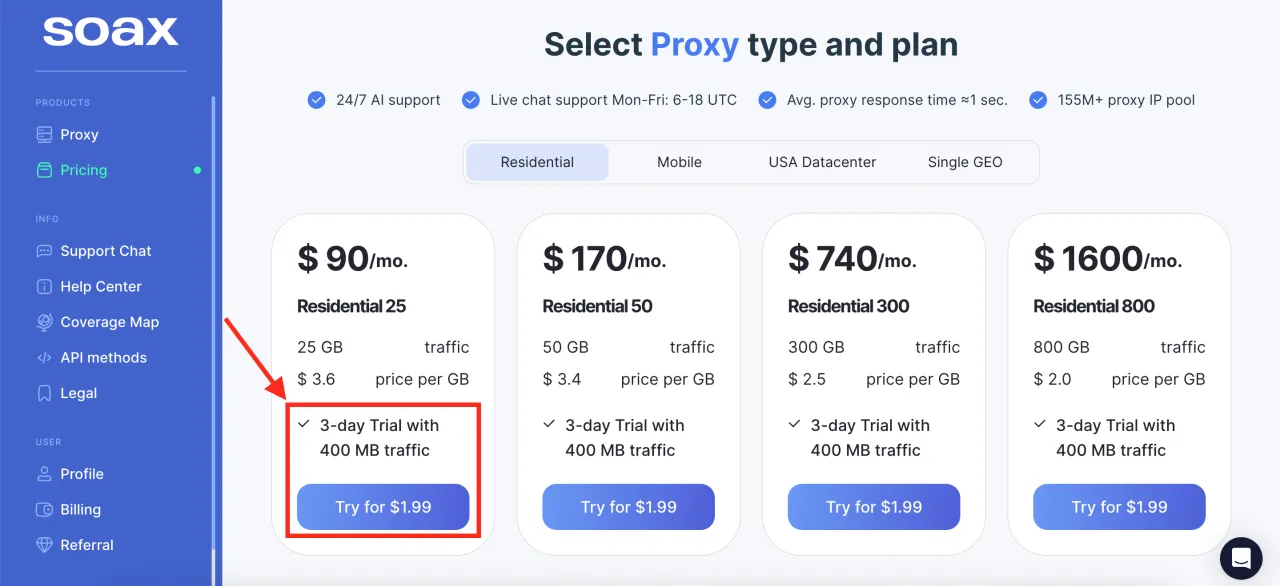Click the Help Center info icon
This screenshot has height=586, width=1280.
click(44, 287)
